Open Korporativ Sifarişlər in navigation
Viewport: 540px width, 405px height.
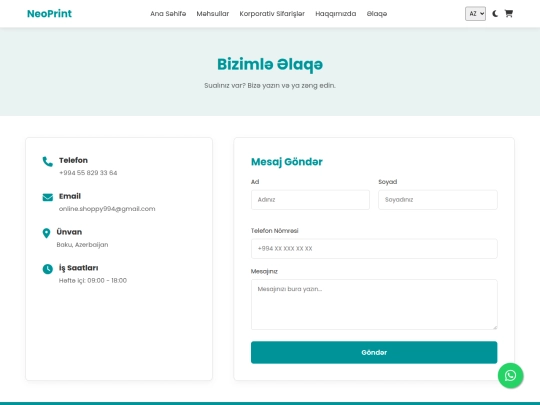click(272, 14)
